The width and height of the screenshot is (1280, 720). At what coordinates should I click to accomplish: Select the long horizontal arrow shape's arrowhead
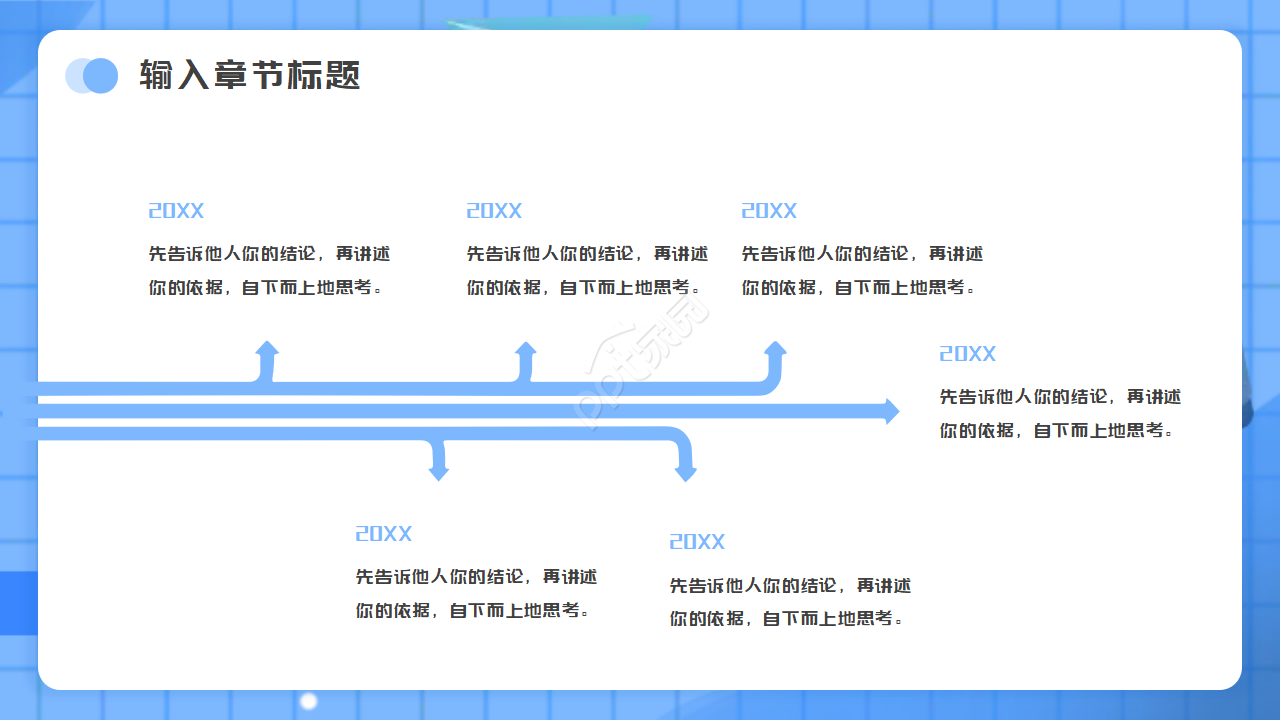click(x=891, y=411)
